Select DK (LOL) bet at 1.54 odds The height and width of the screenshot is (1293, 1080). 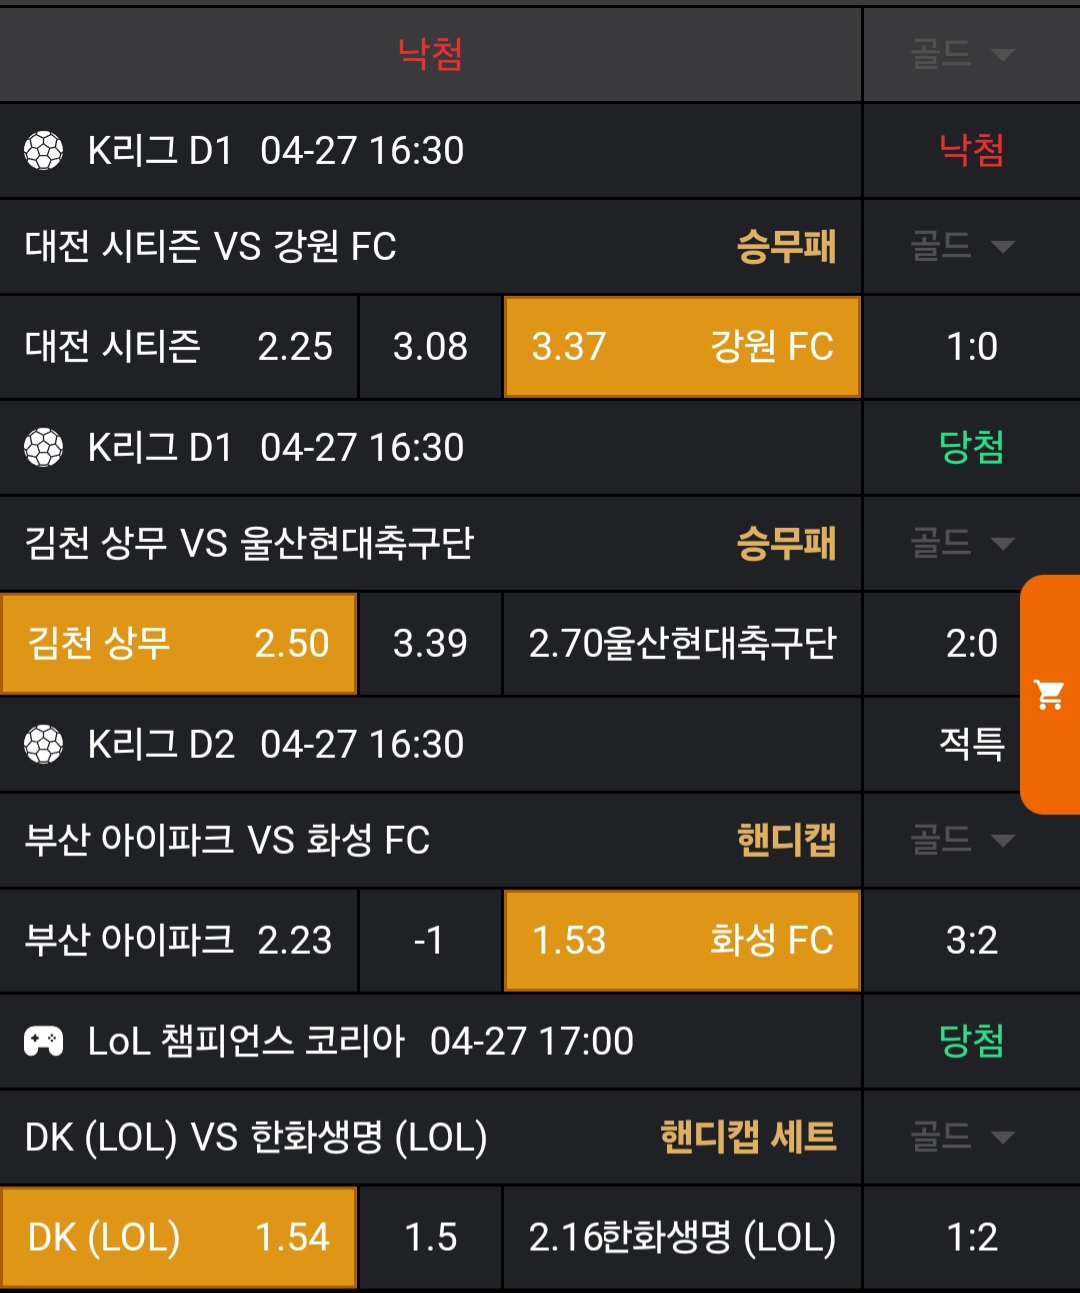click(x=179, y=1237)
